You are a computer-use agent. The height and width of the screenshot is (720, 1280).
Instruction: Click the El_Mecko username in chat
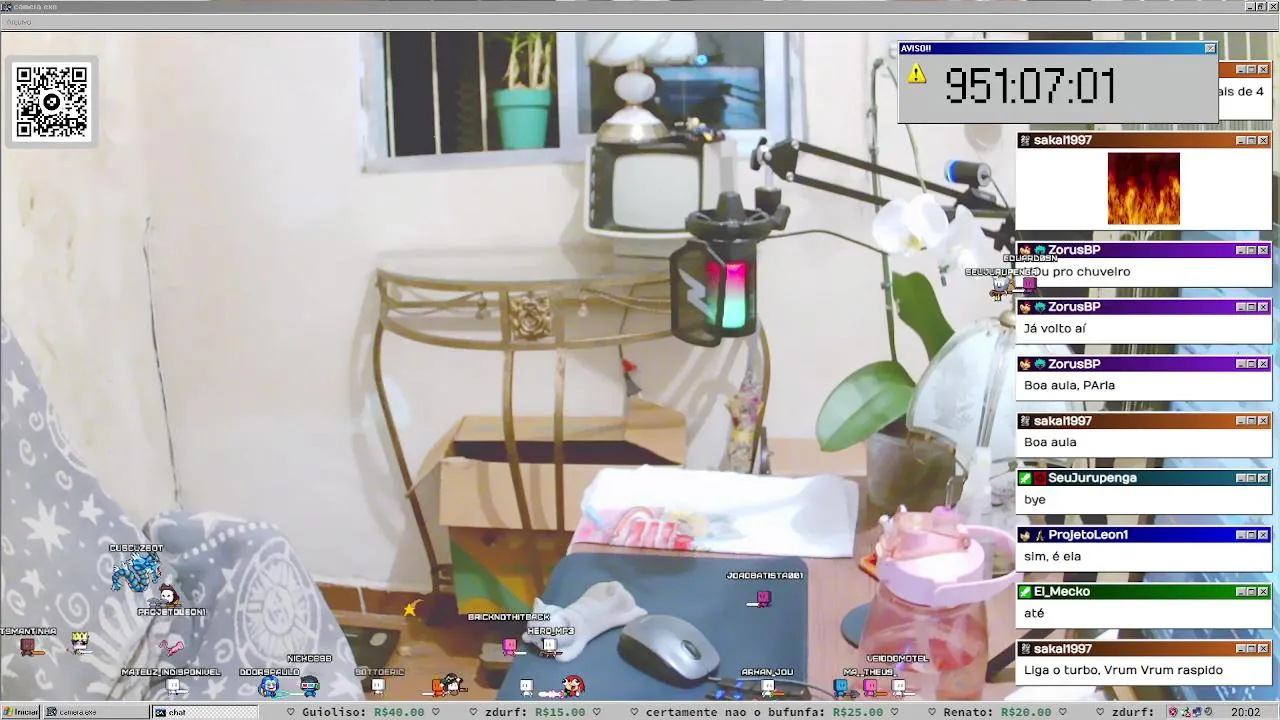tap(1062, 592)
